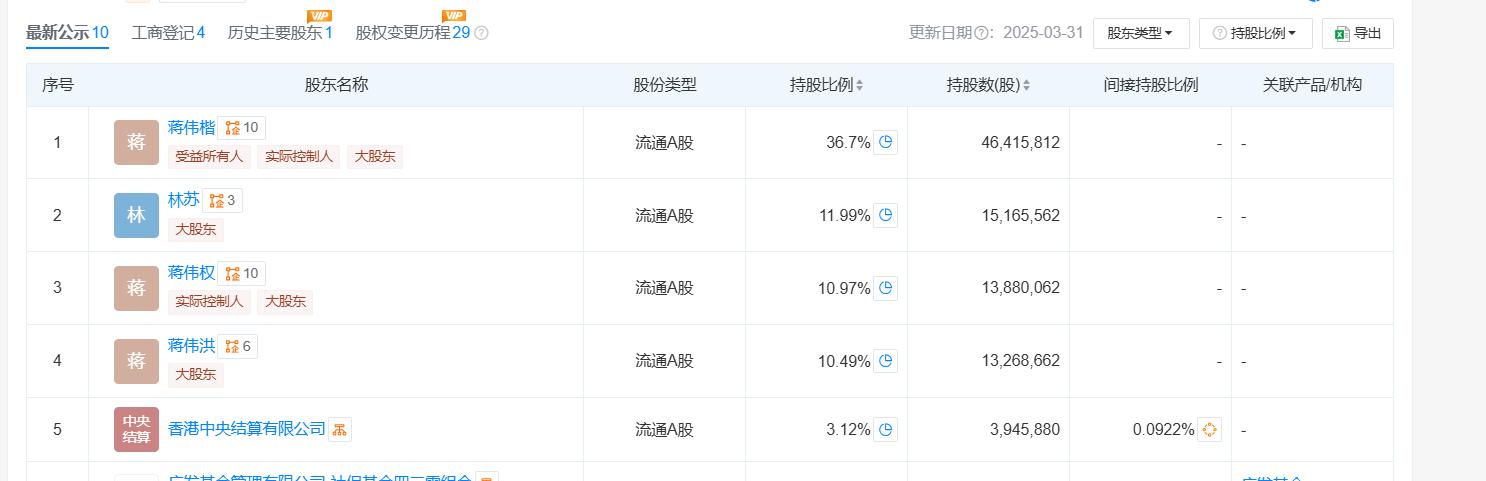Screen dimensions: 1486x481
Task: Click the 导出 export button
Action: tap(1357, 33)
